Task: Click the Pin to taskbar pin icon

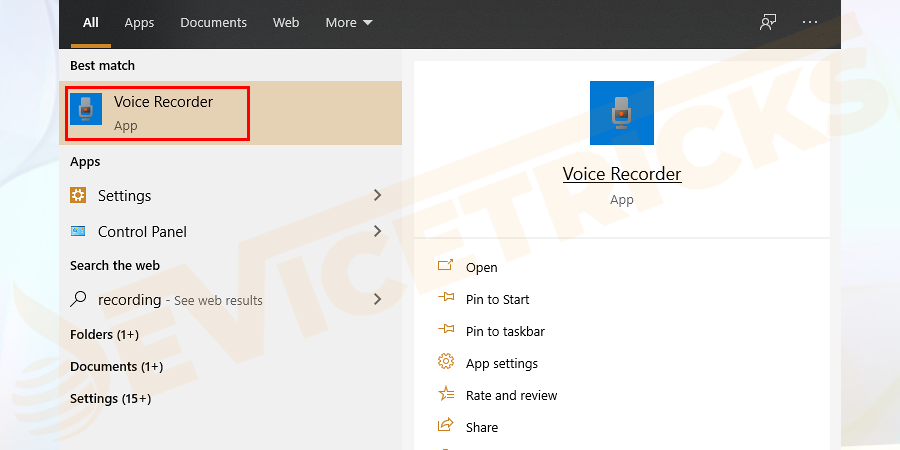Action: click(445, 329)
